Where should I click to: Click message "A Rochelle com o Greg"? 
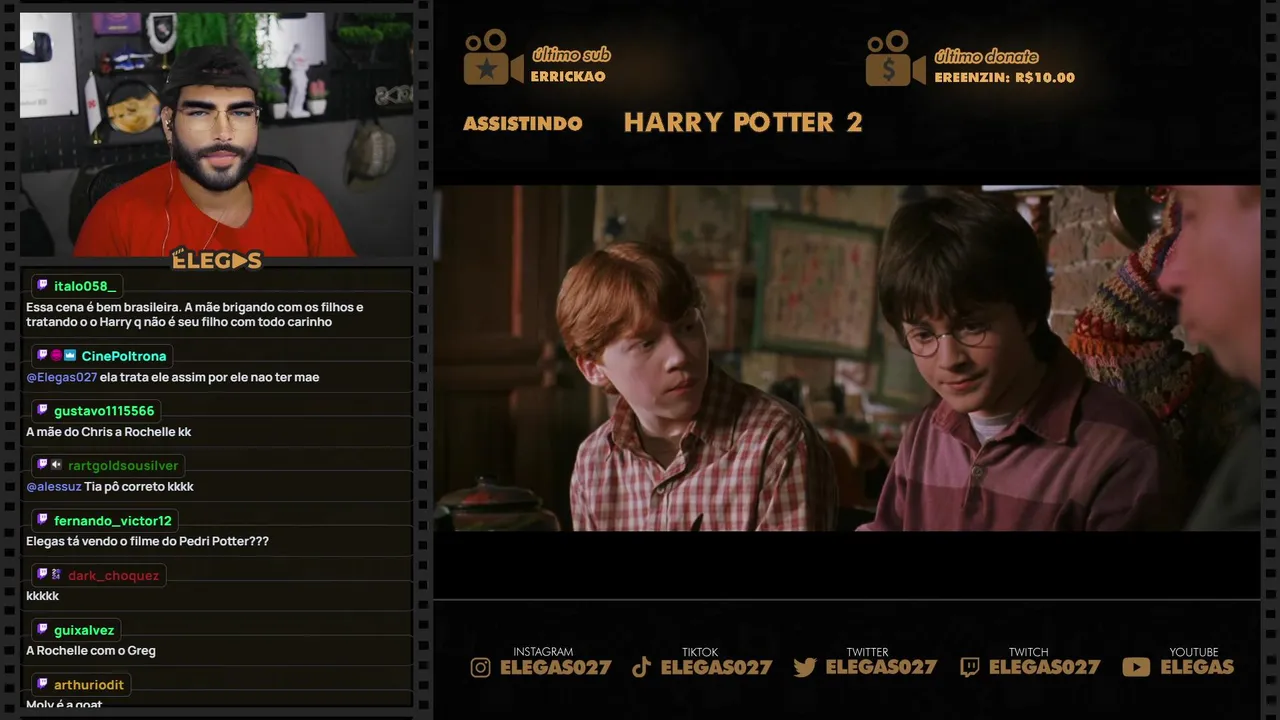pos(91,650)
